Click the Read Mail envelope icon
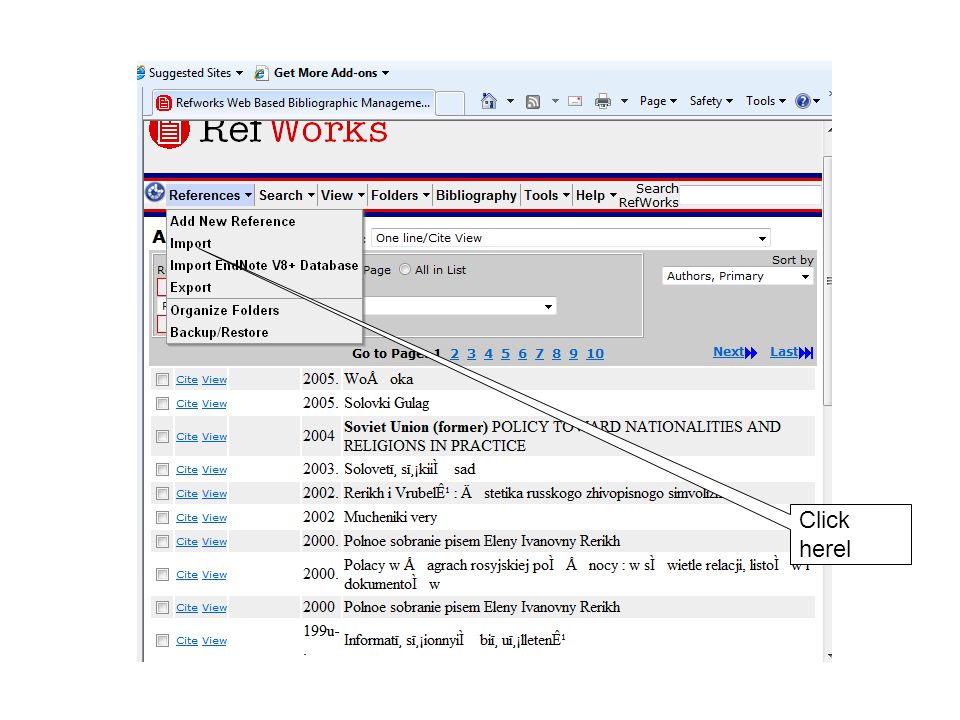 click(575, 101)
